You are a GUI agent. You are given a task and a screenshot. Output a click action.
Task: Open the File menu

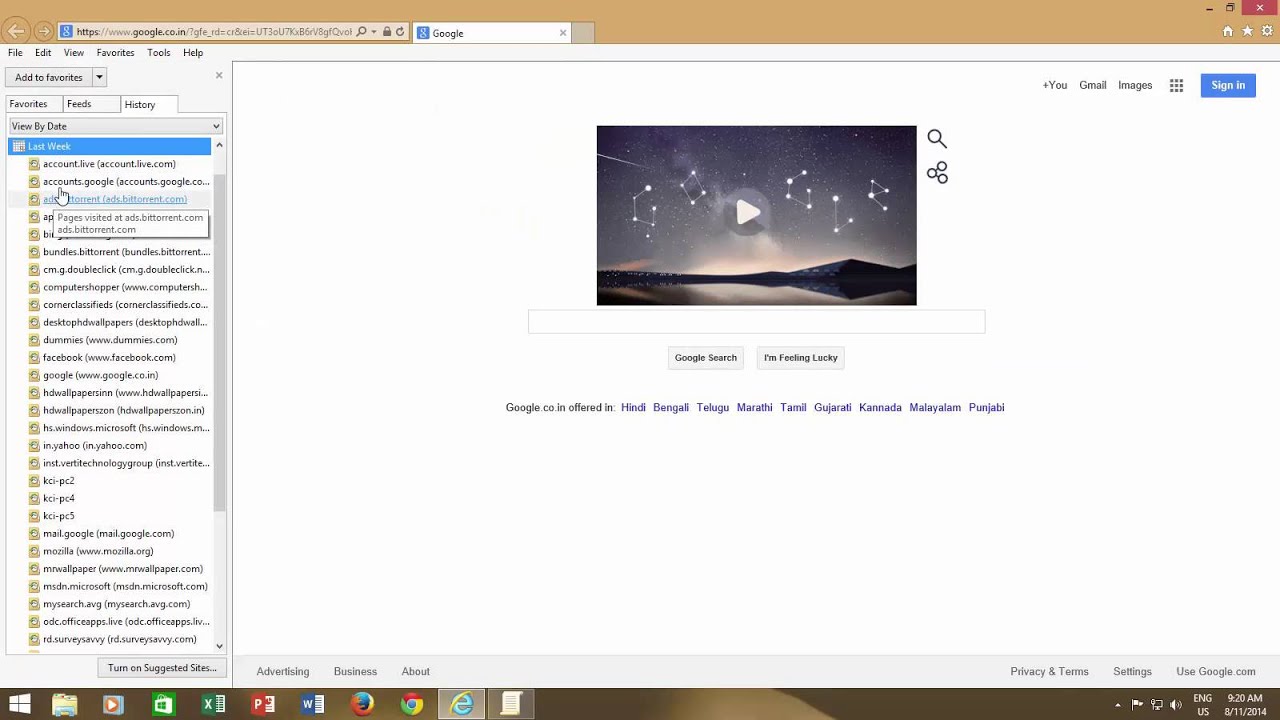15,53
